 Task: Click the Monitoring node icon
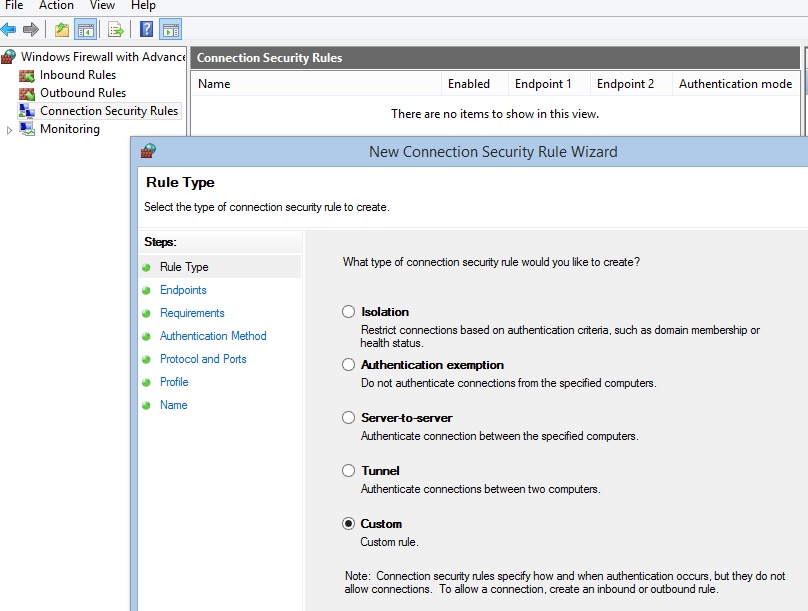coord(27,129)
